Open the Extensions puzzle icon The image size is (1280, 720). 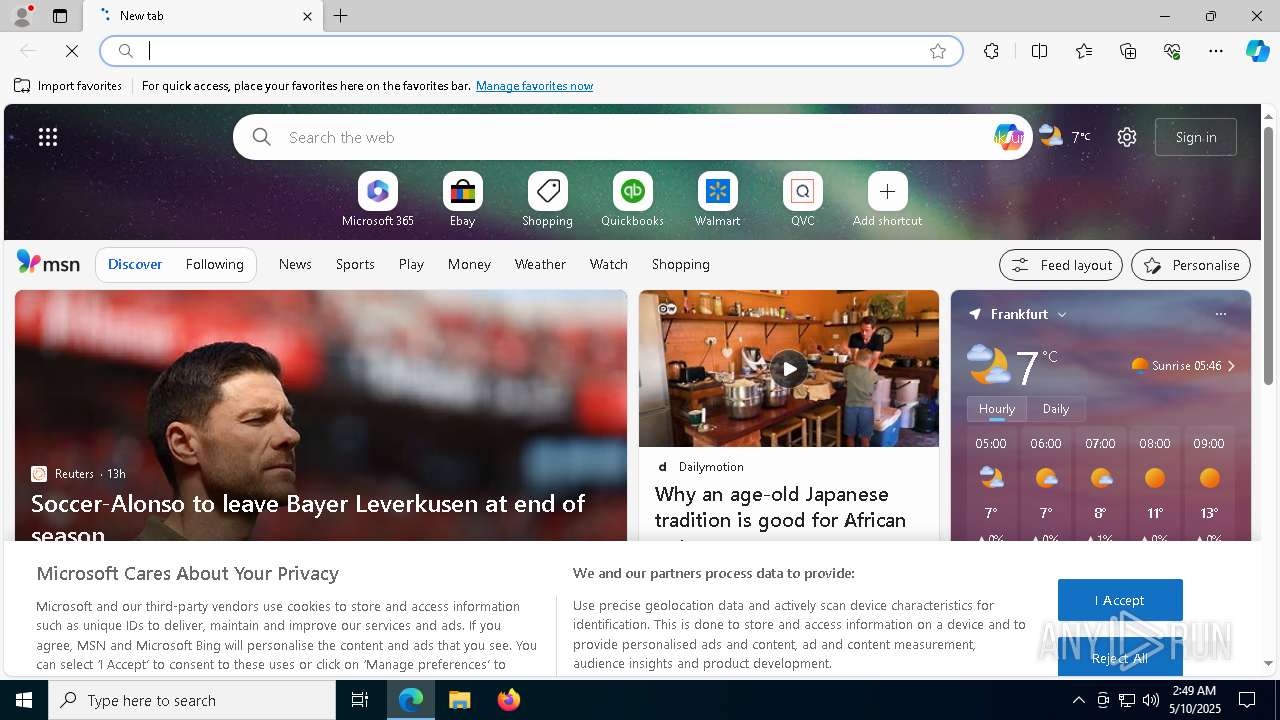point(991,51)
